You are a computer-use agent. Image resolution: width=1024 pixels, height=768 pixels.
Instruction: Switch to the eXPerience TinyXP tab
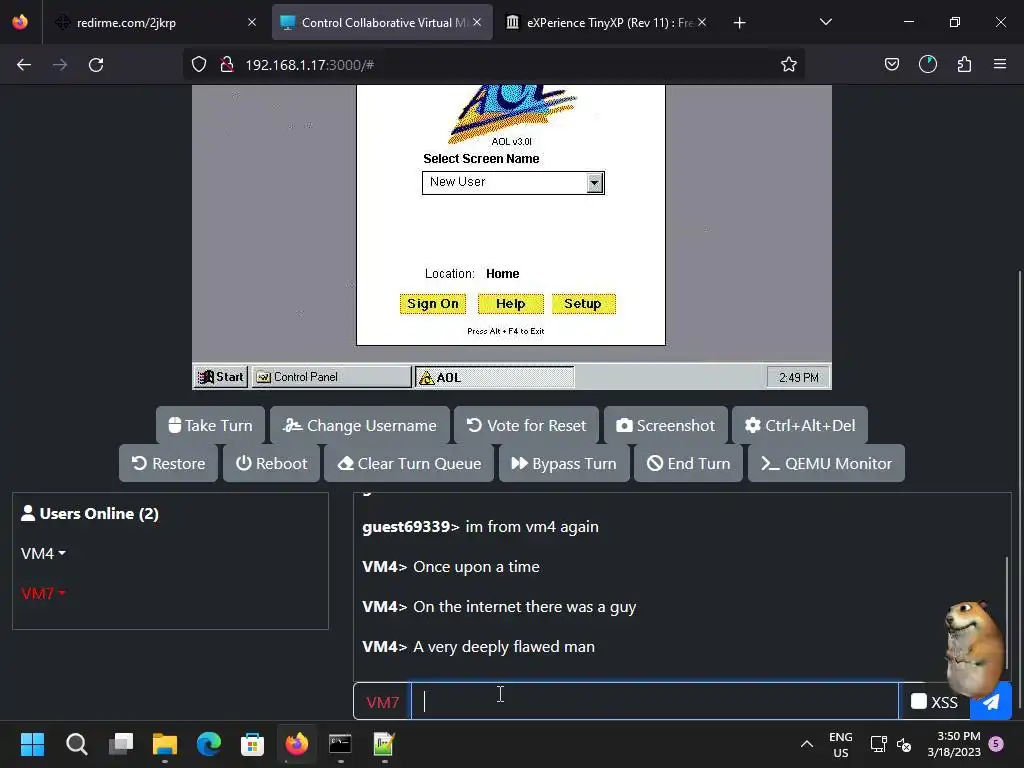pos(607,22)
